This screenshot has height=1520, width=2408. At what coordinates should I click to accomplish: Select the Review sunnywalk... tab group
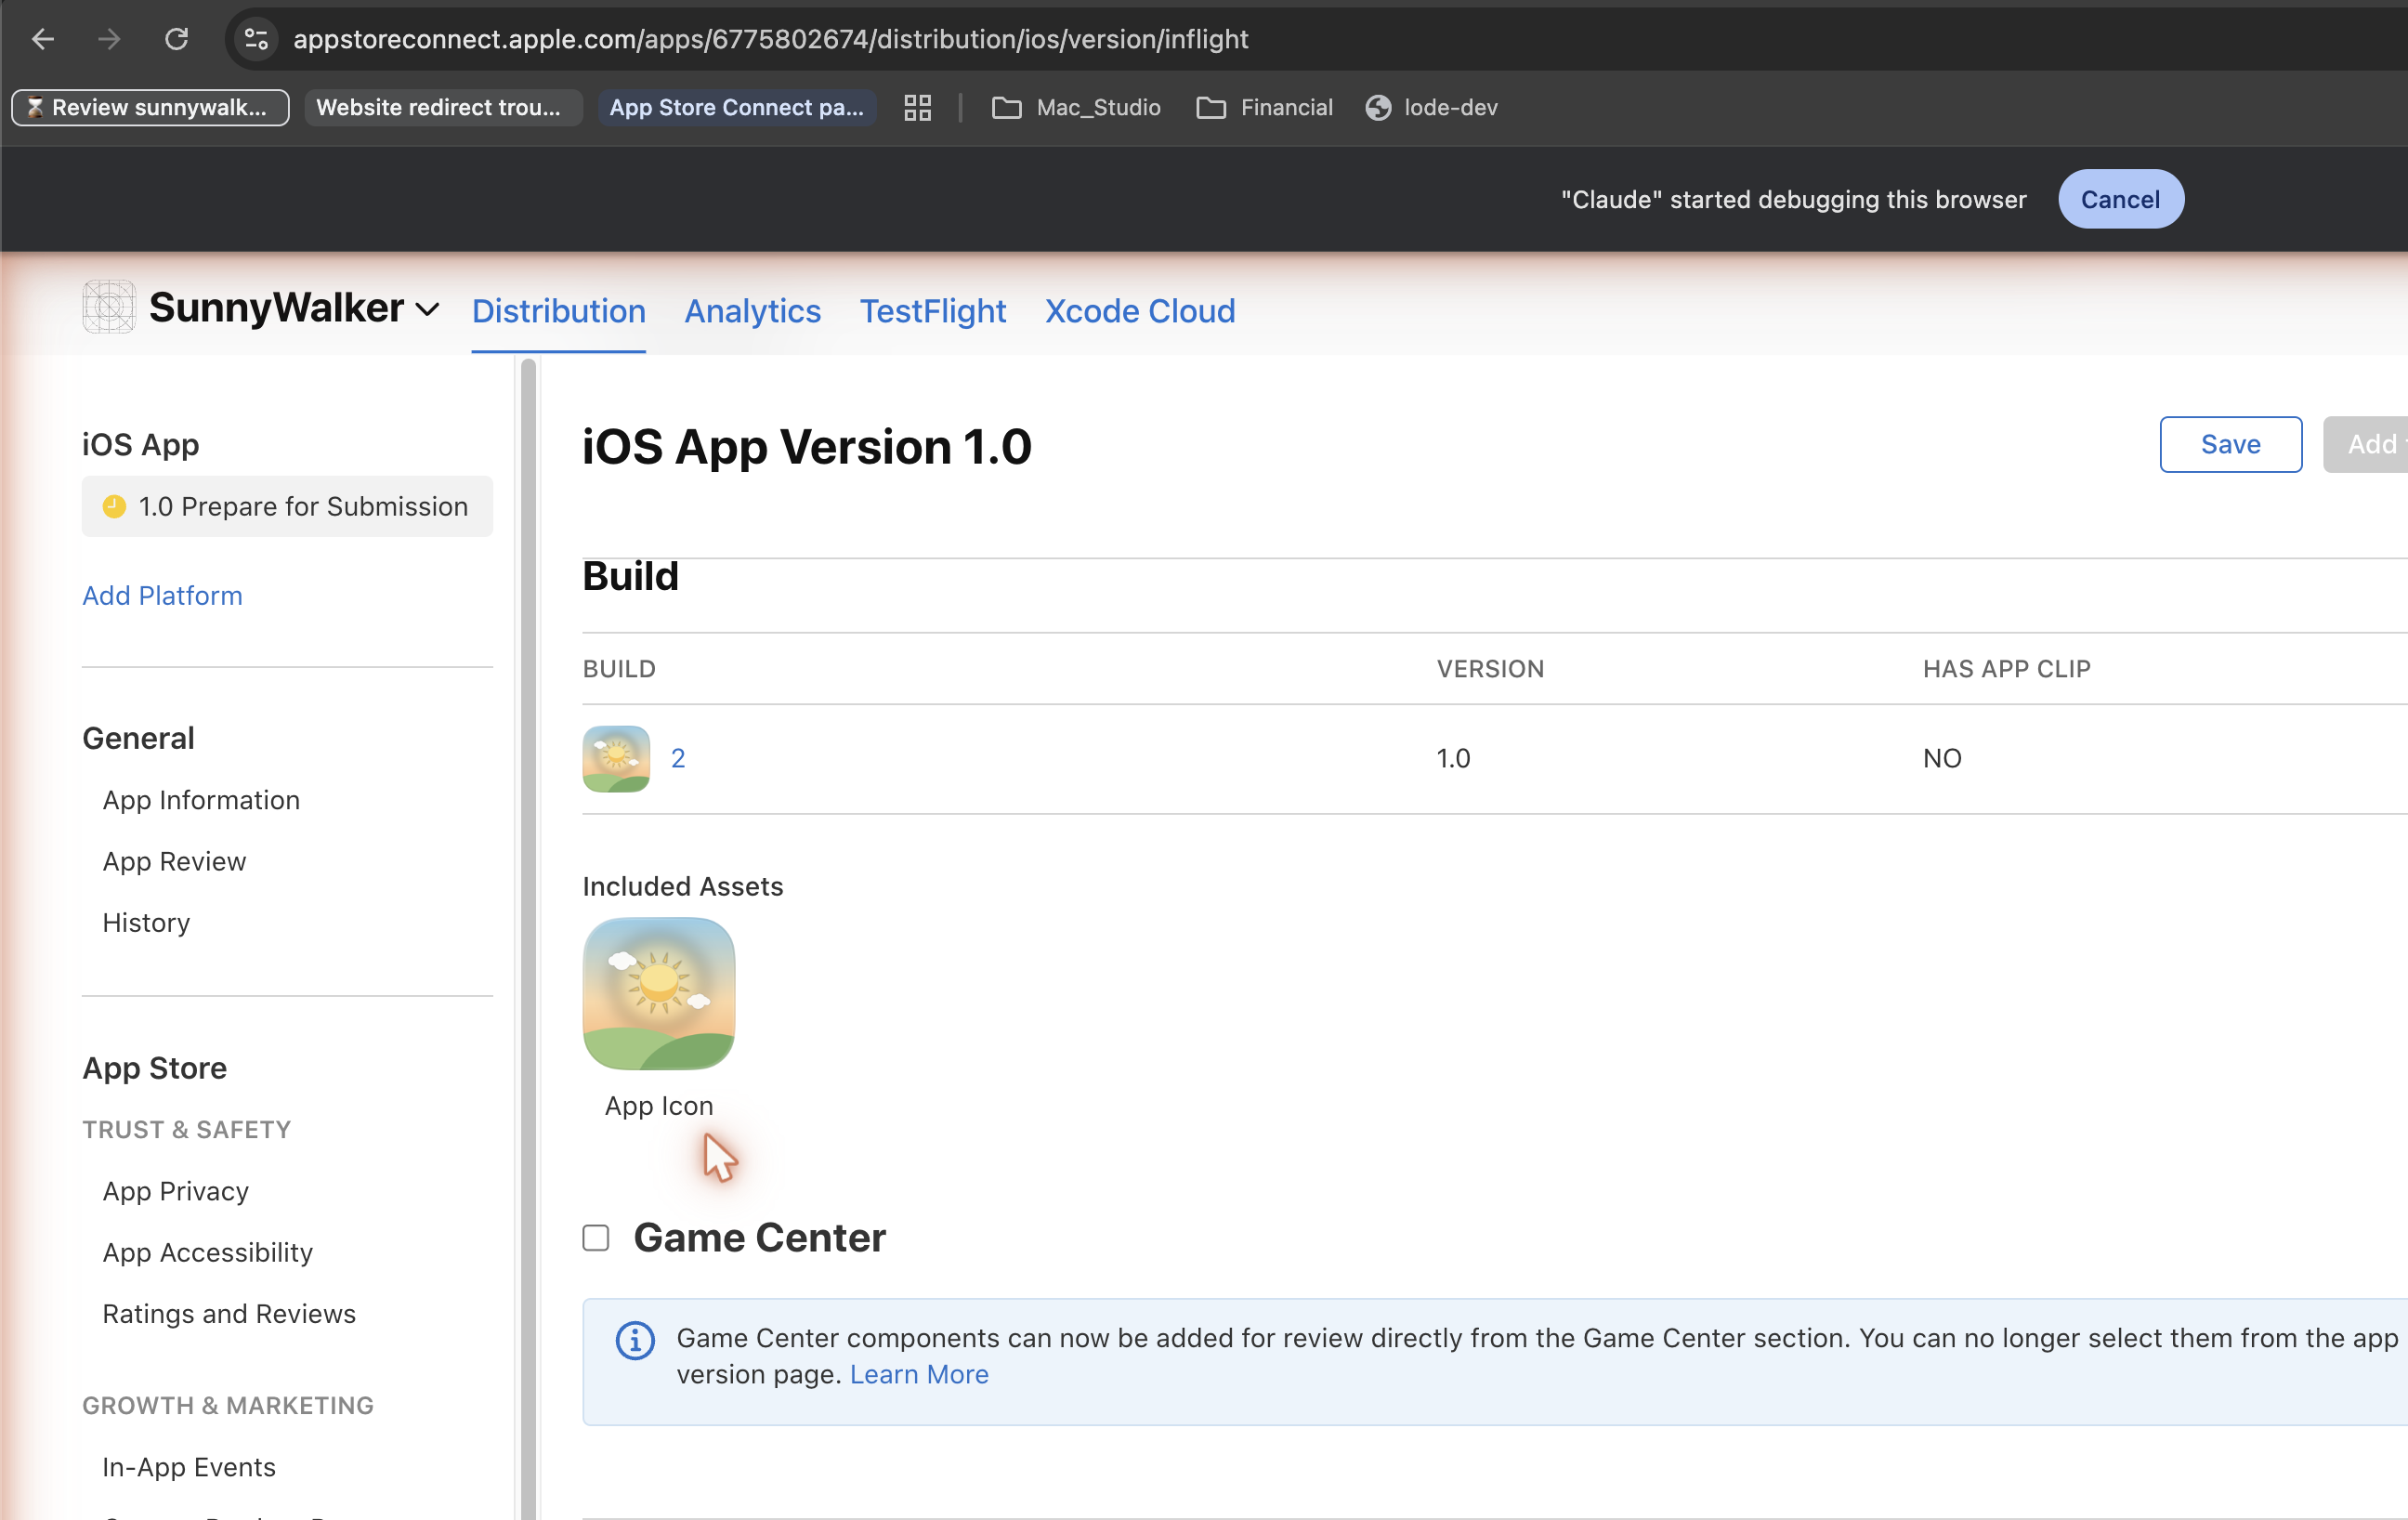click(x=150, y=107)
